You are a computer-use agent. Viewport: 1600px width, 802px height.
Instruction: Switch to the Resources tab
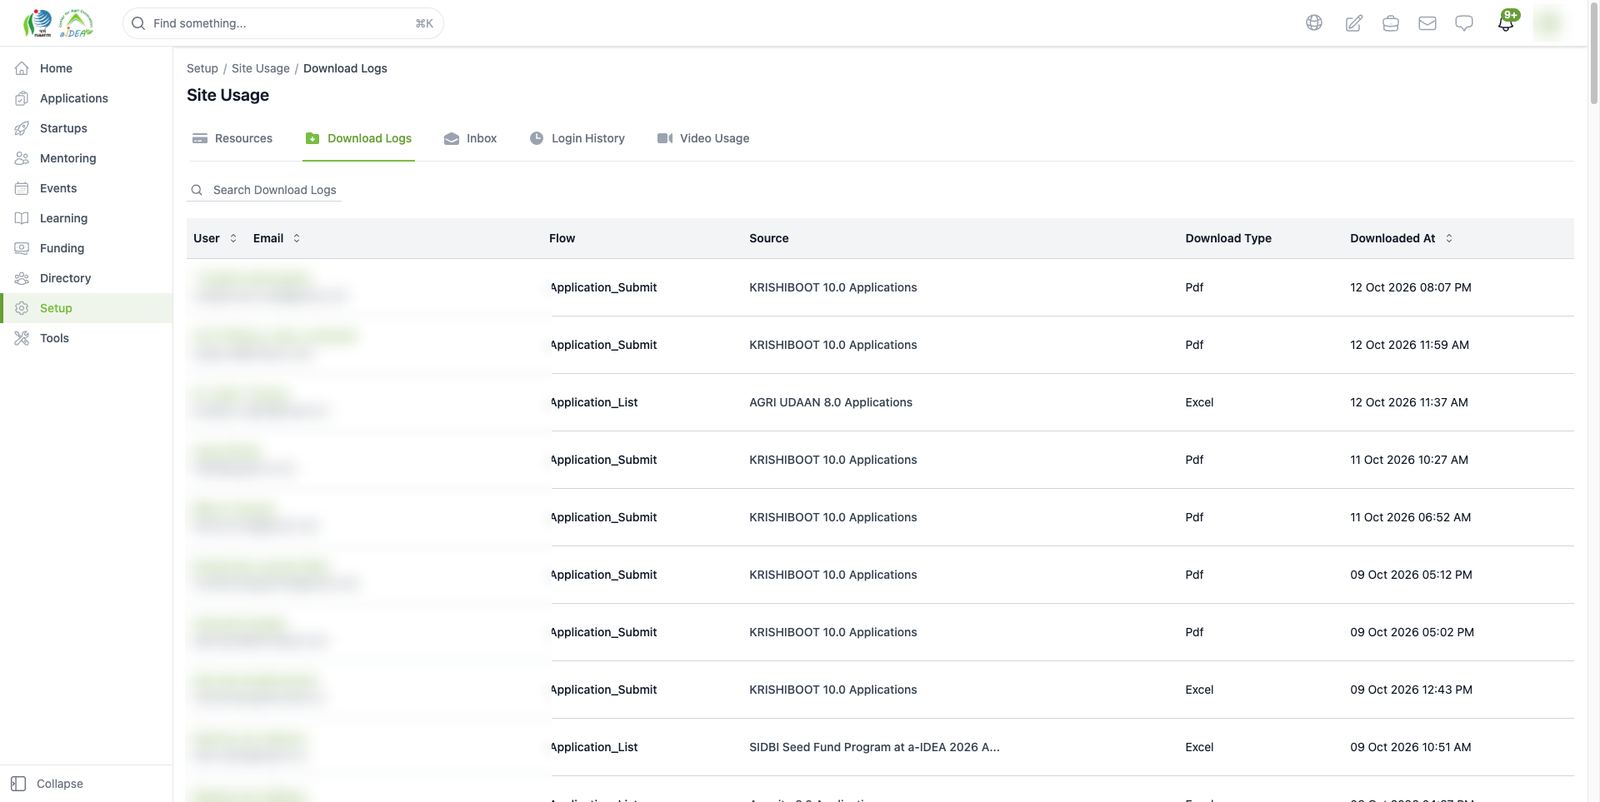232,138
